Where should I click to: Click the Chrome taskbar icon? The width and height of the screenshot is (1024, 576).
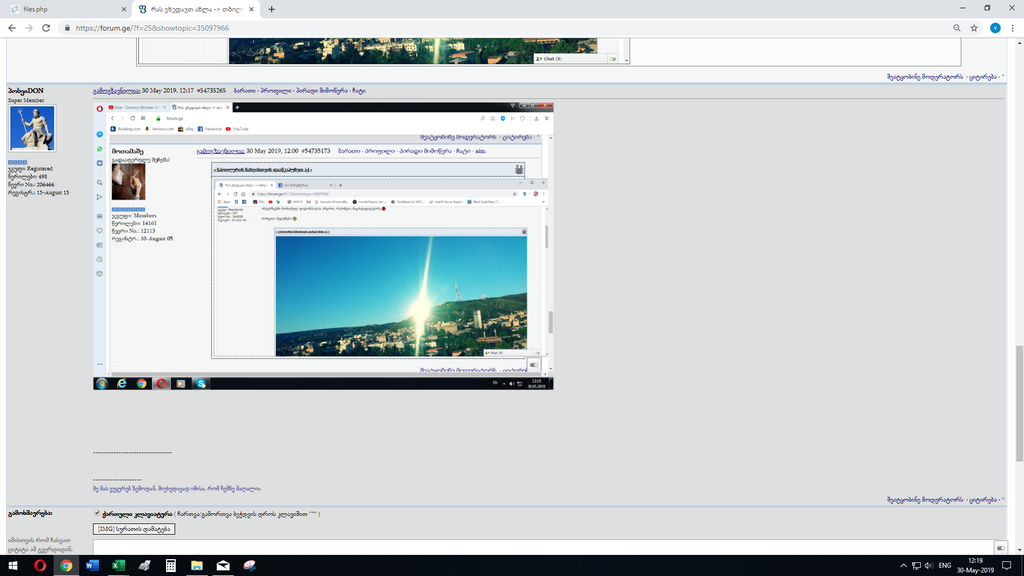tap(66, 566)
